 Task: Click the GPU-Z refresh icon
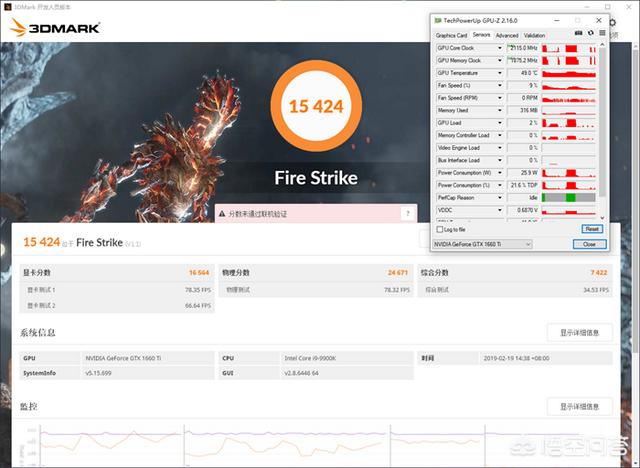coord(591,33)
